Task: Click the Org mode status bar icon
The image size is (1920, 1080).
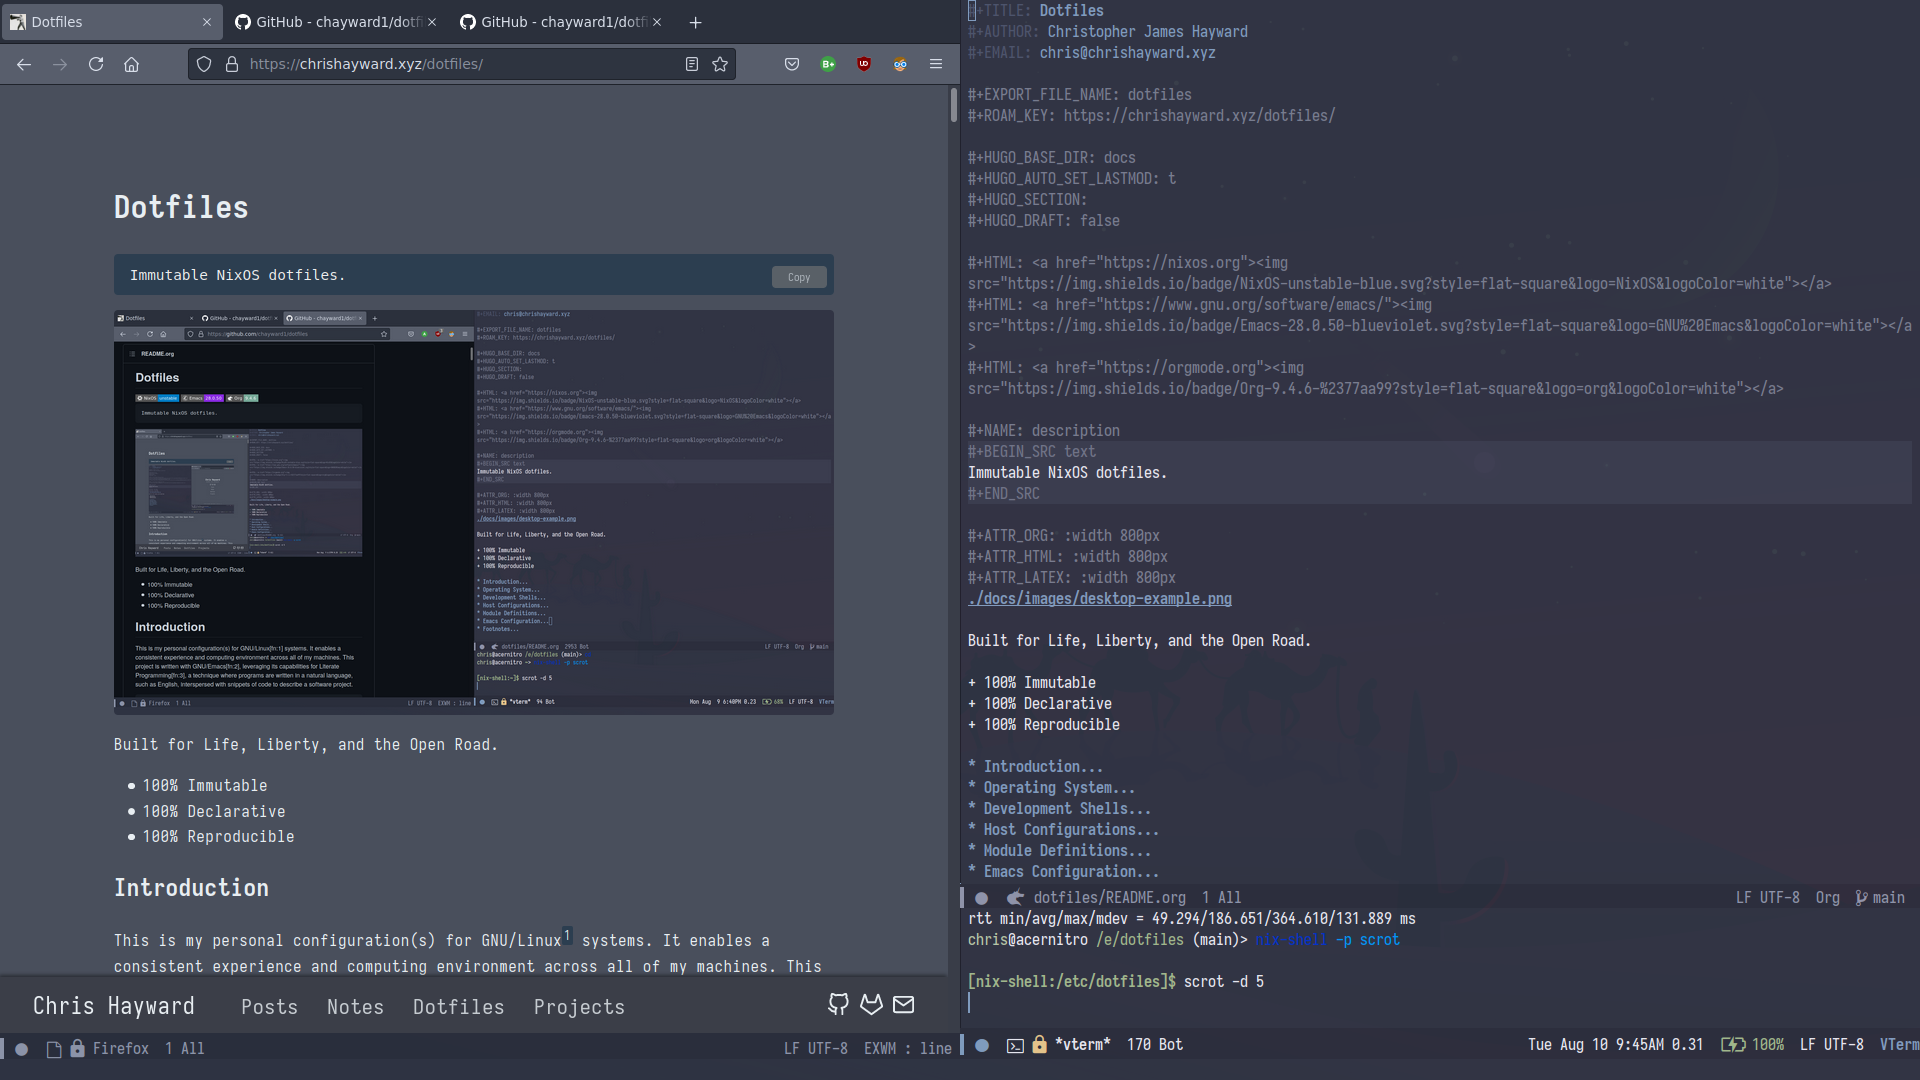Action: coord(1828,897)
